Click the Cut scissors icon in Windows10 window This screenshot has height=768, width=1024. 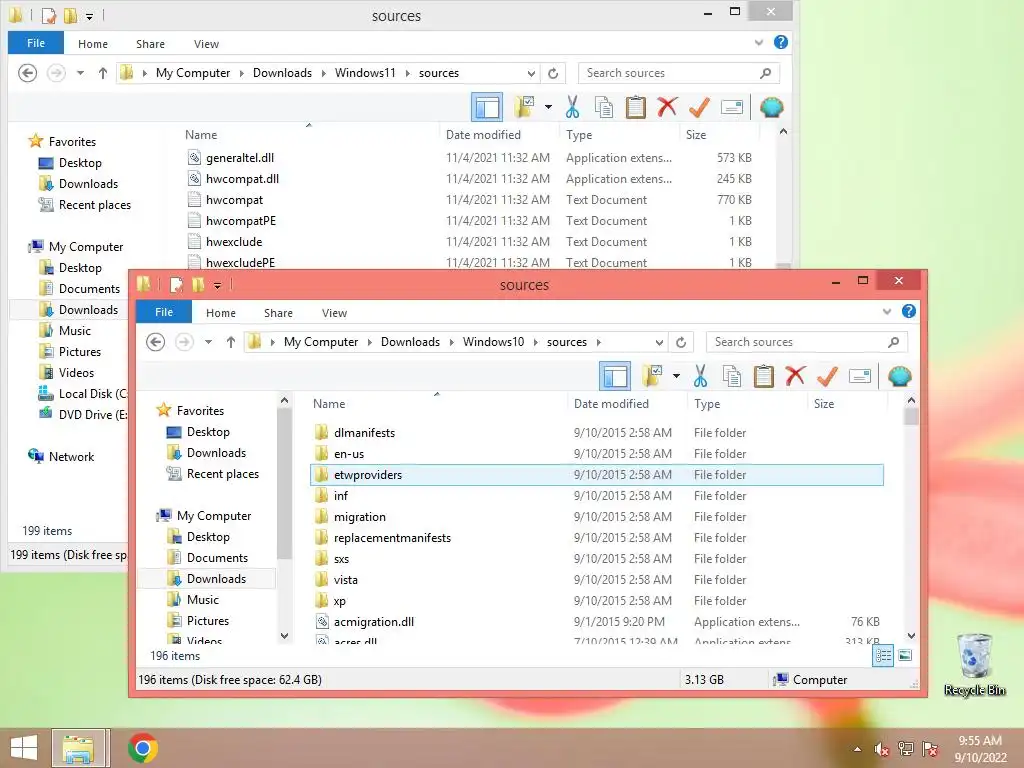point(700,376)
